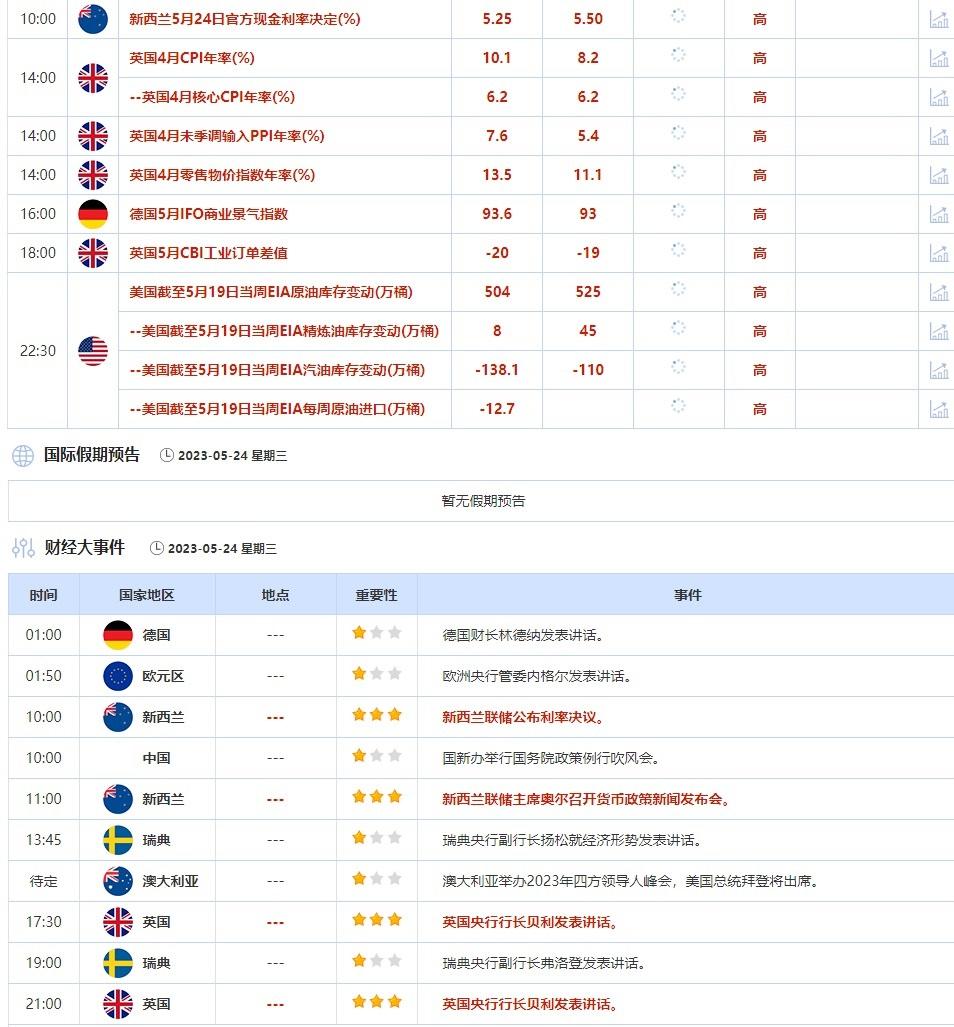Open 英国4月零售物价指数年率(%) link
954x1027 pixels.
pos(221,175)
